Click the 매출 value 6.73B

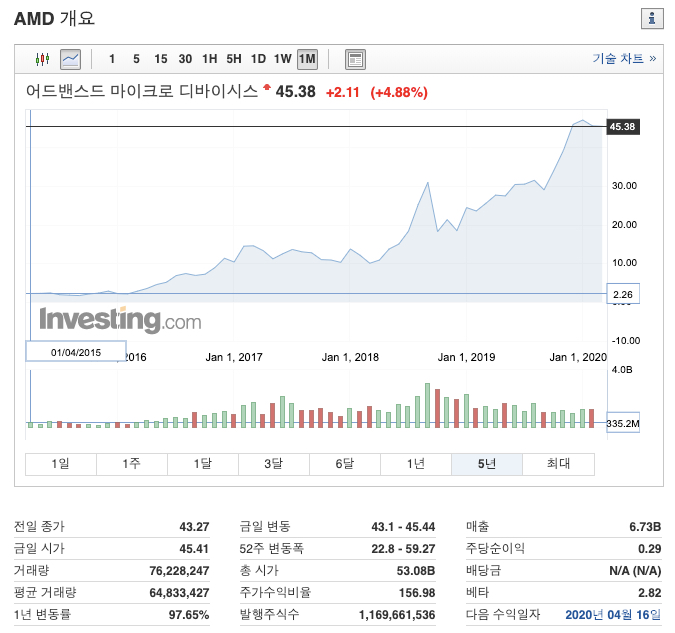point(645,527)
